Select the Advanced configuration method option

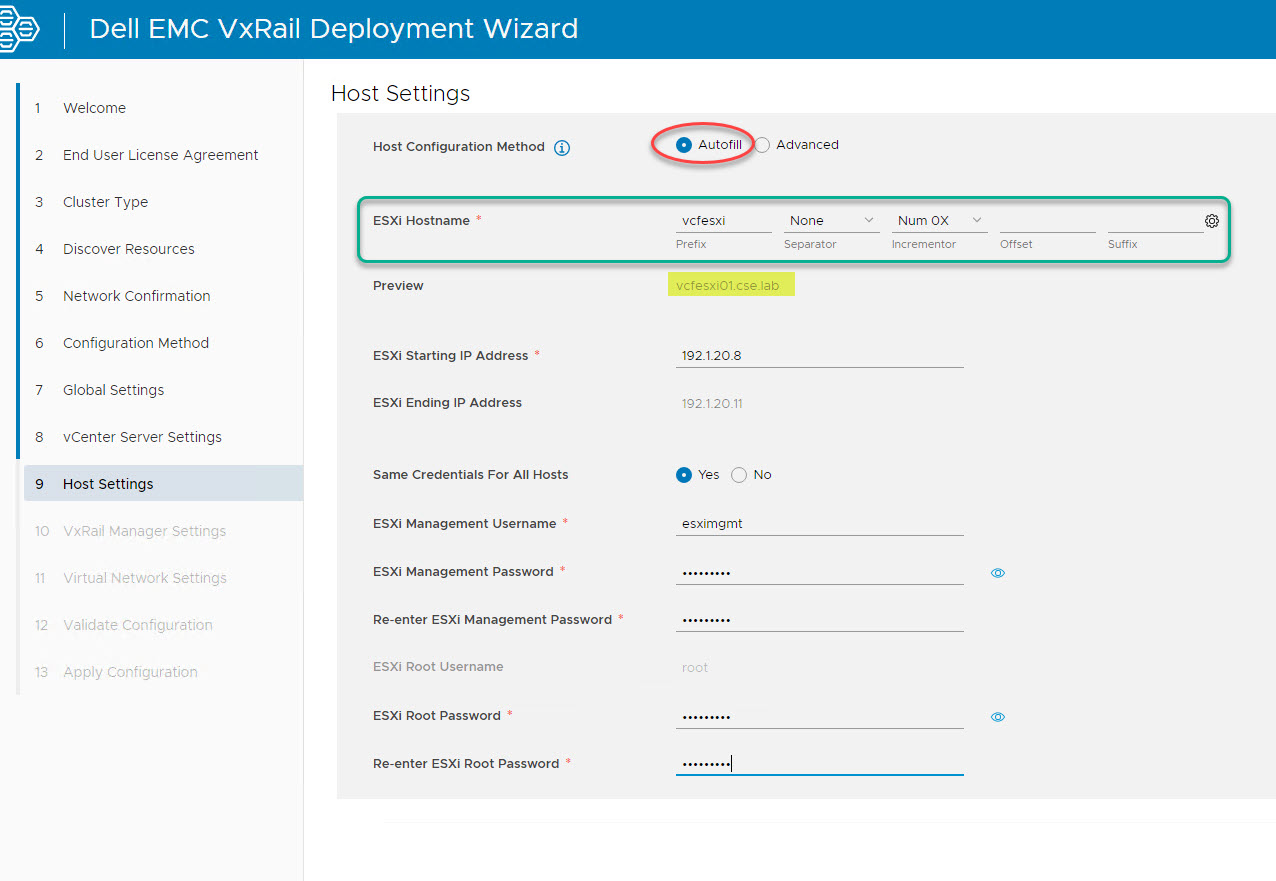pos(763,145)
